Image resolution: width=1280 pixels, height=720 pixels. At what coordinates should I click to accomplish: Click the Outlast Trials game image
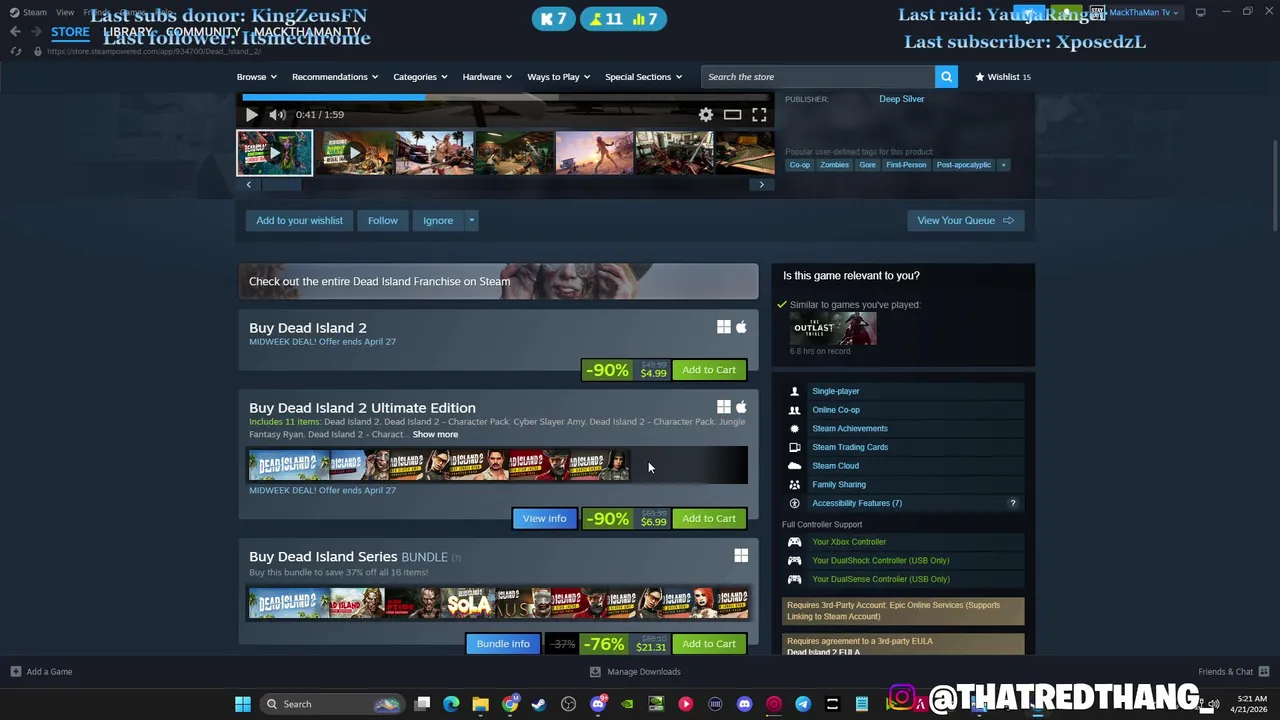[x=833, y=329]
